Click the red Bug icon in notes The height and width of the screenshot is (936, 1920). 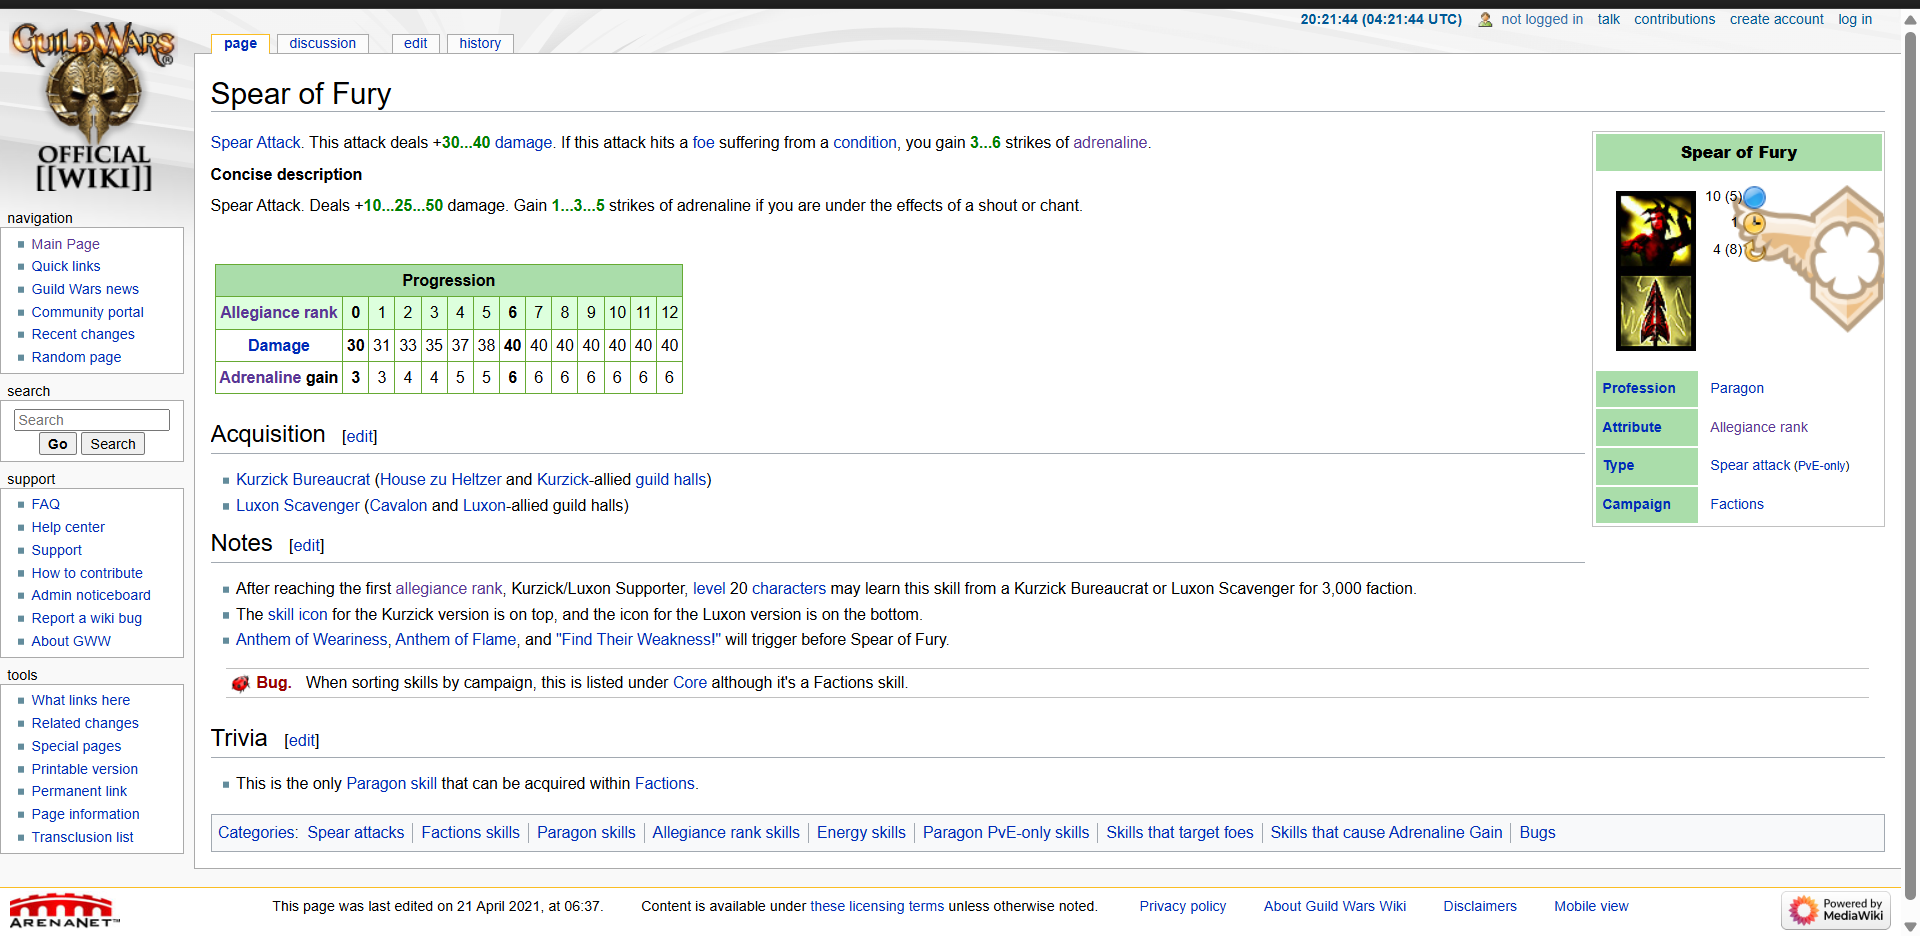pos(240,684)
